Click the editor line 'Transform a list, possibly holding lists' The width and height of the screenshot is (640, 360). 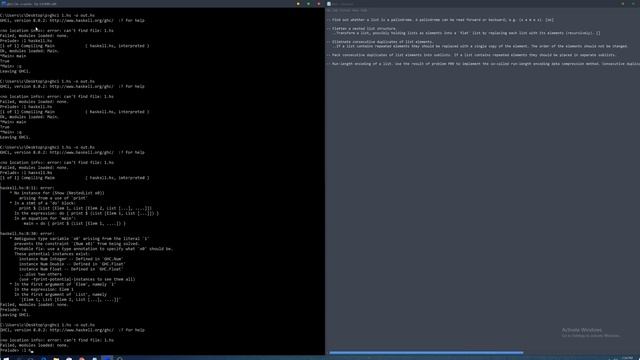click(467, 33)
